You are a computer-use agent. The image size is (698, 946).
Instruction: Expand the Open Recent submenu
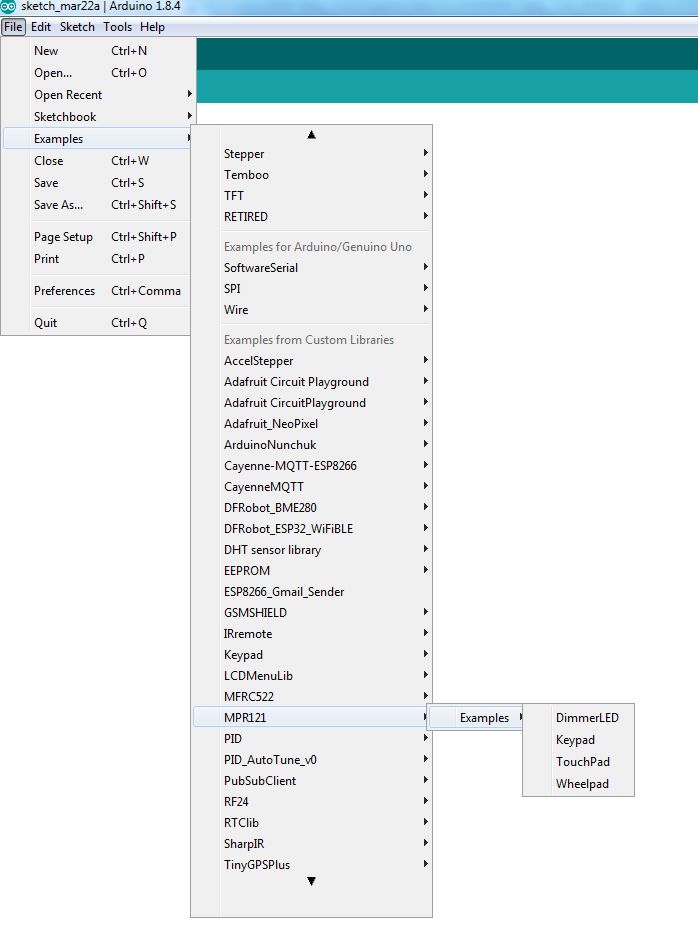[98, 95]
